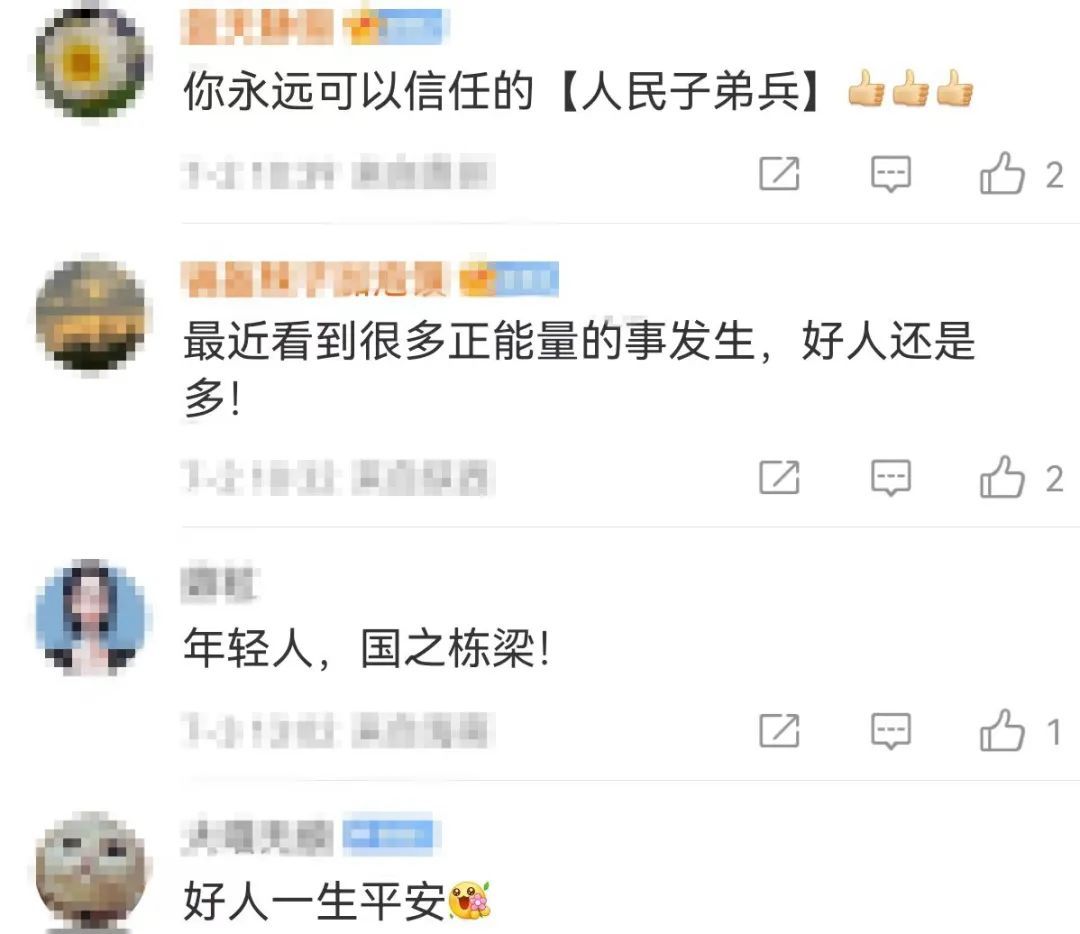Tap the second commenter's membership badge

pyautogui.click(x=508, y=279)
